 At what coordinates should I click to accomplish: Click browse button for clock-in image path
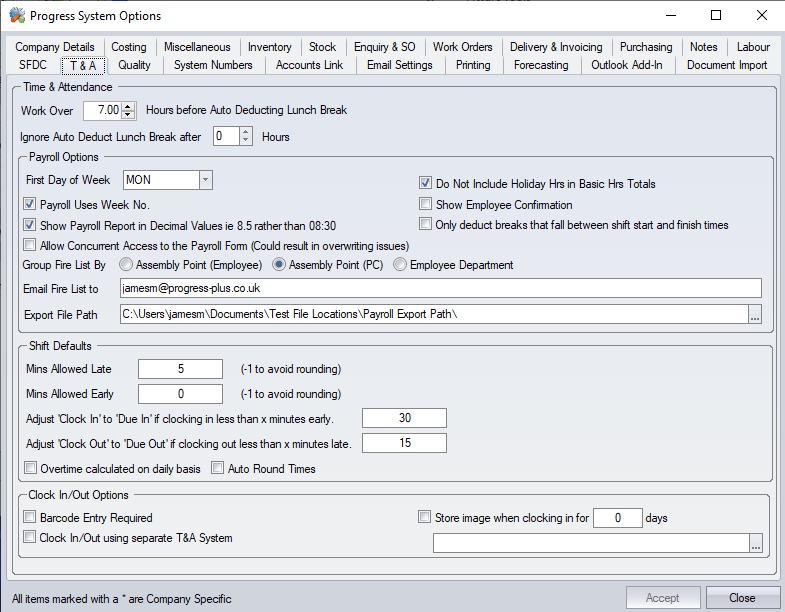coord(755,543)
